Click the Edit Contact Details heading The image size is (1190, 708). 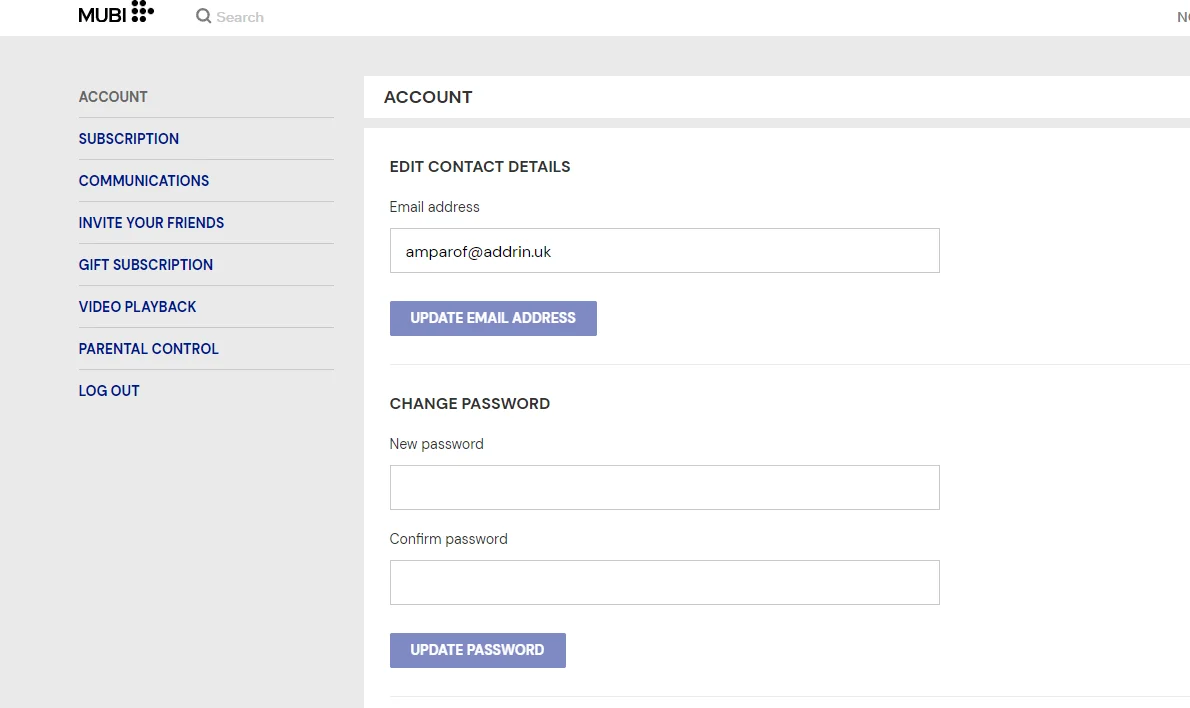(x=480, y=166)
